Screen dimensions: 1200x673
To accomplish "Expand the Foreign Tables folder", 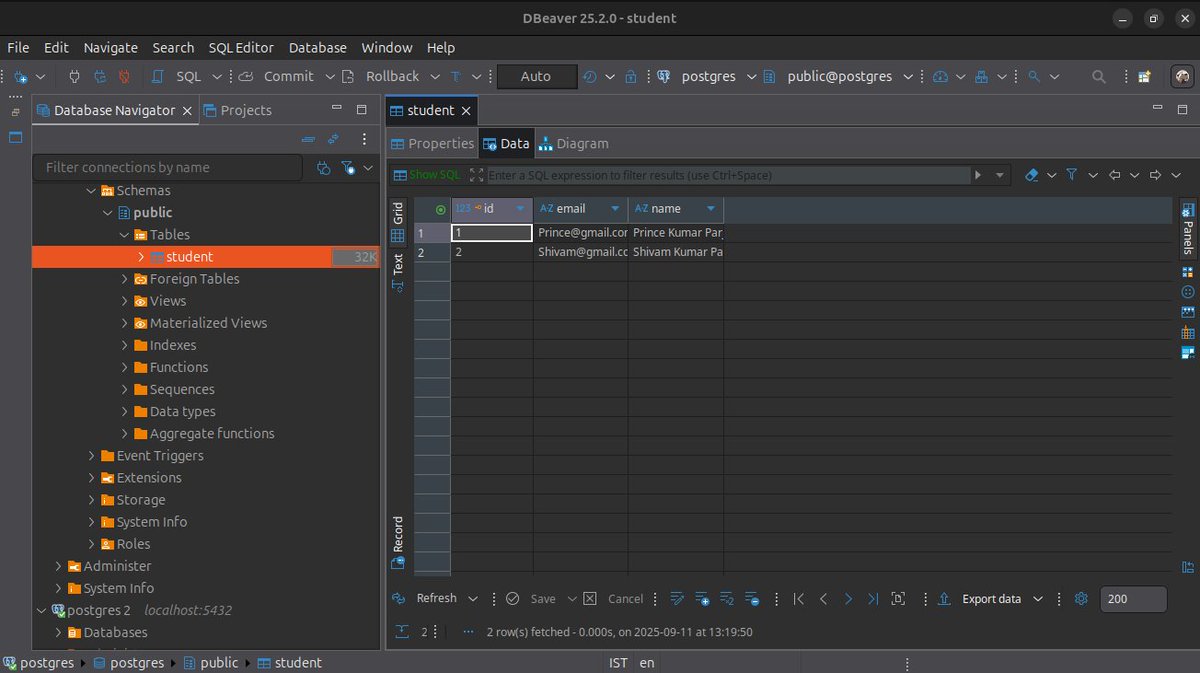I will pos(124,279).
